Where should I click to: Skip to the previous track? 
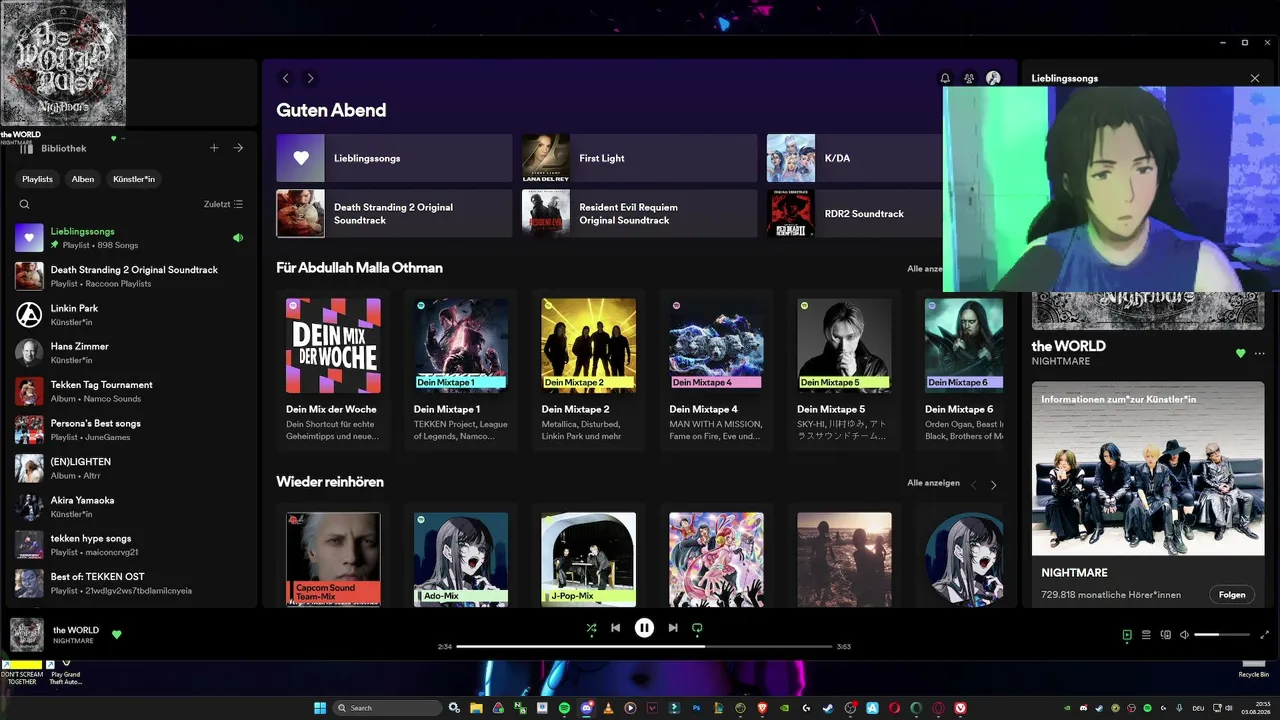pos(616,628)
